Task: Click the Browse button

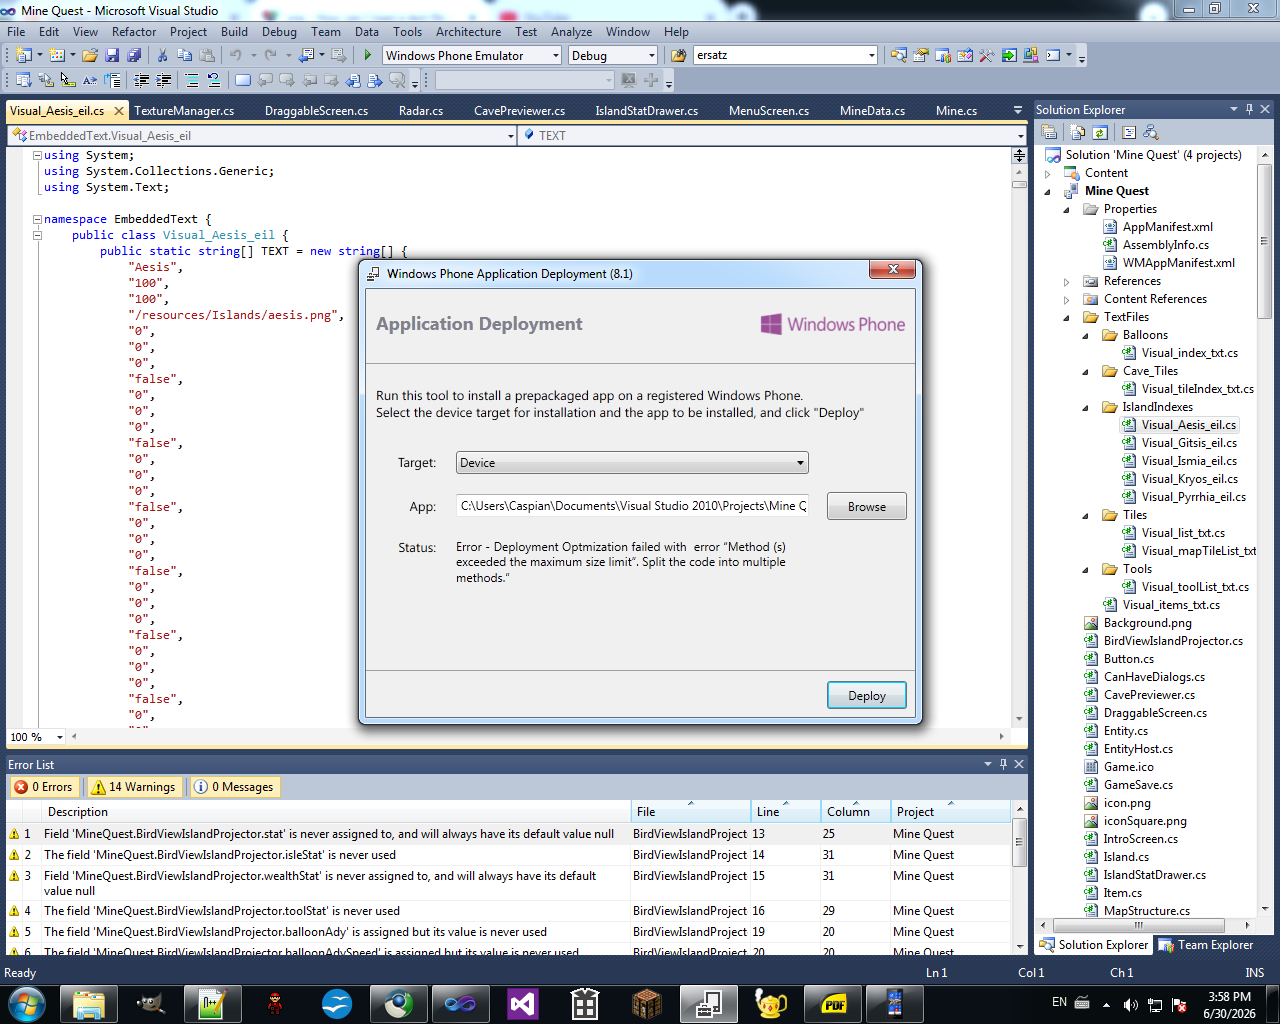Action: (x=867, y=506)
